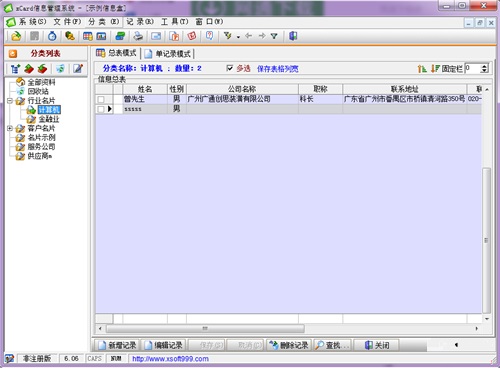Viewport: 500px width, 368px height.
Task: Click the add category tree icon
Action: pos(15,69)
